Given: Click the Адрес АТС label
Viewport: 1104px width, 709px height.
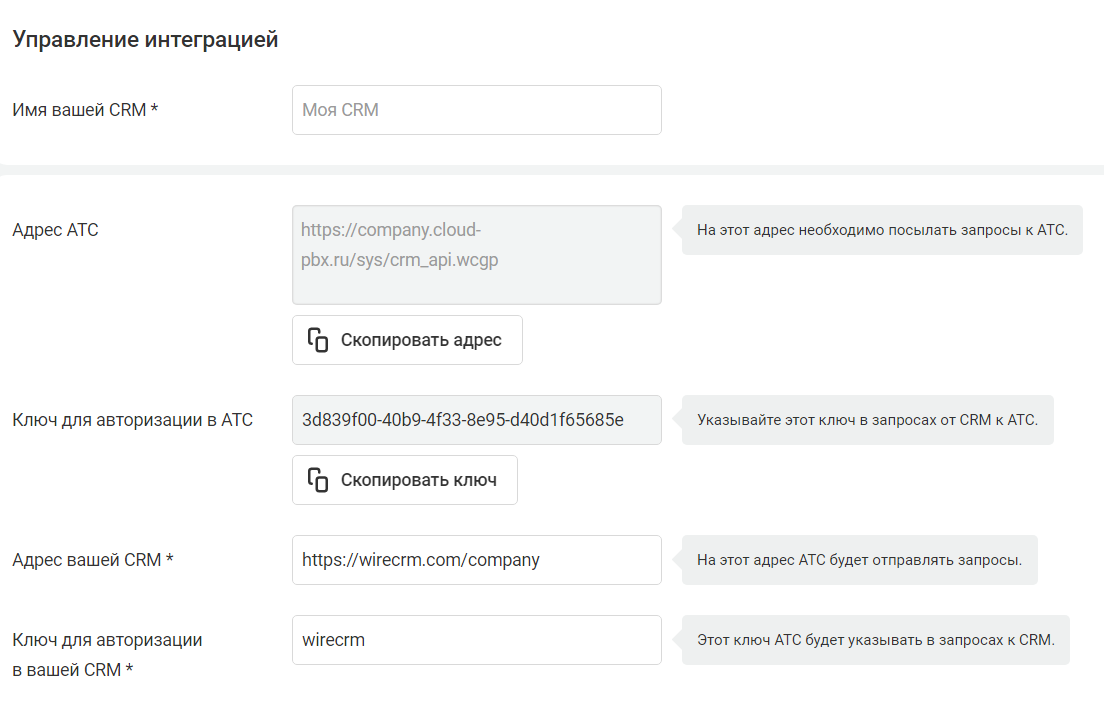Looking at the screenshot, I should (55, 230).
